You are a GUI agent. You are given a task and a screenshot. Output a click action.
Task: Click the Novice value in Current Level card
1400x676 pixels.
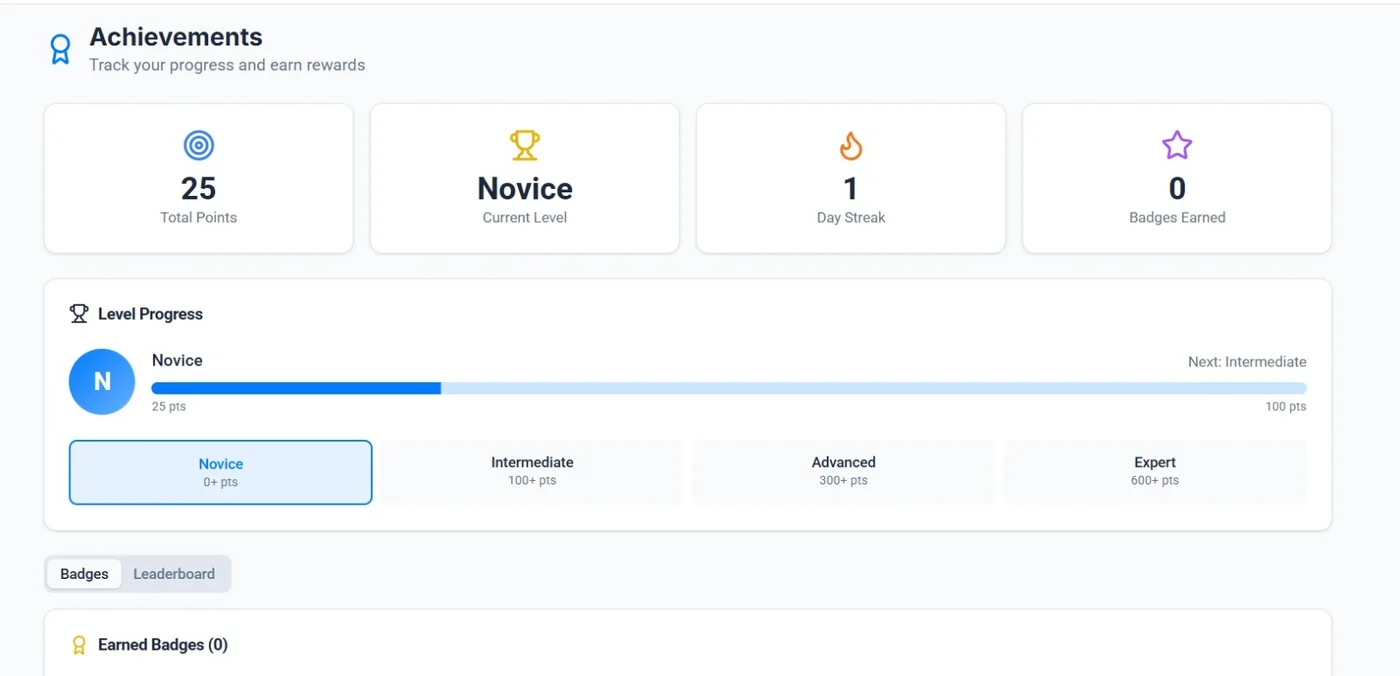click(x=525, y=188)
